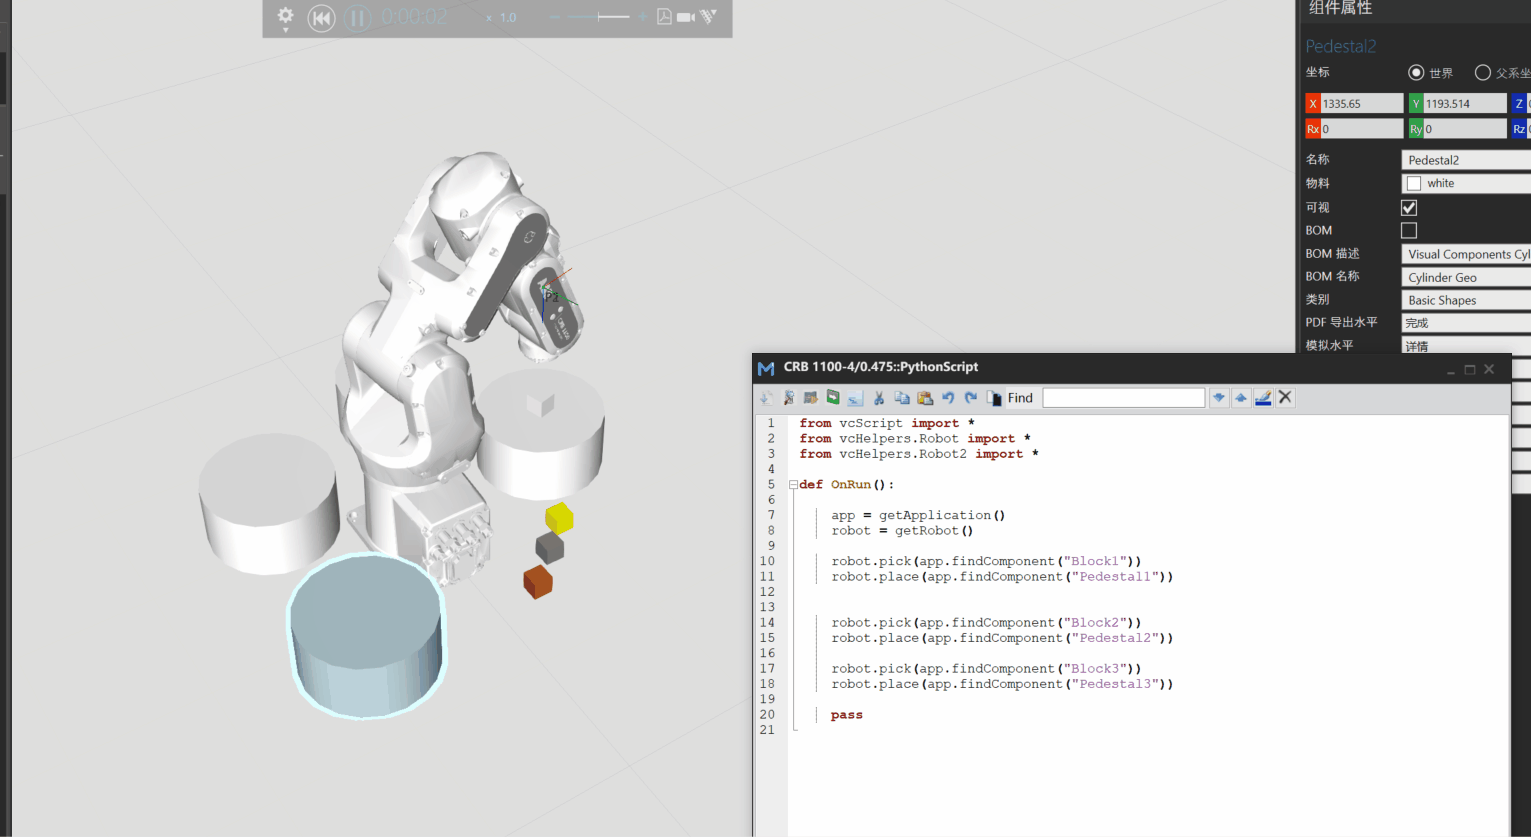Pause the running simulation
The height and width of the screenshot is (837, 1531).
click(x=357, y=18)
